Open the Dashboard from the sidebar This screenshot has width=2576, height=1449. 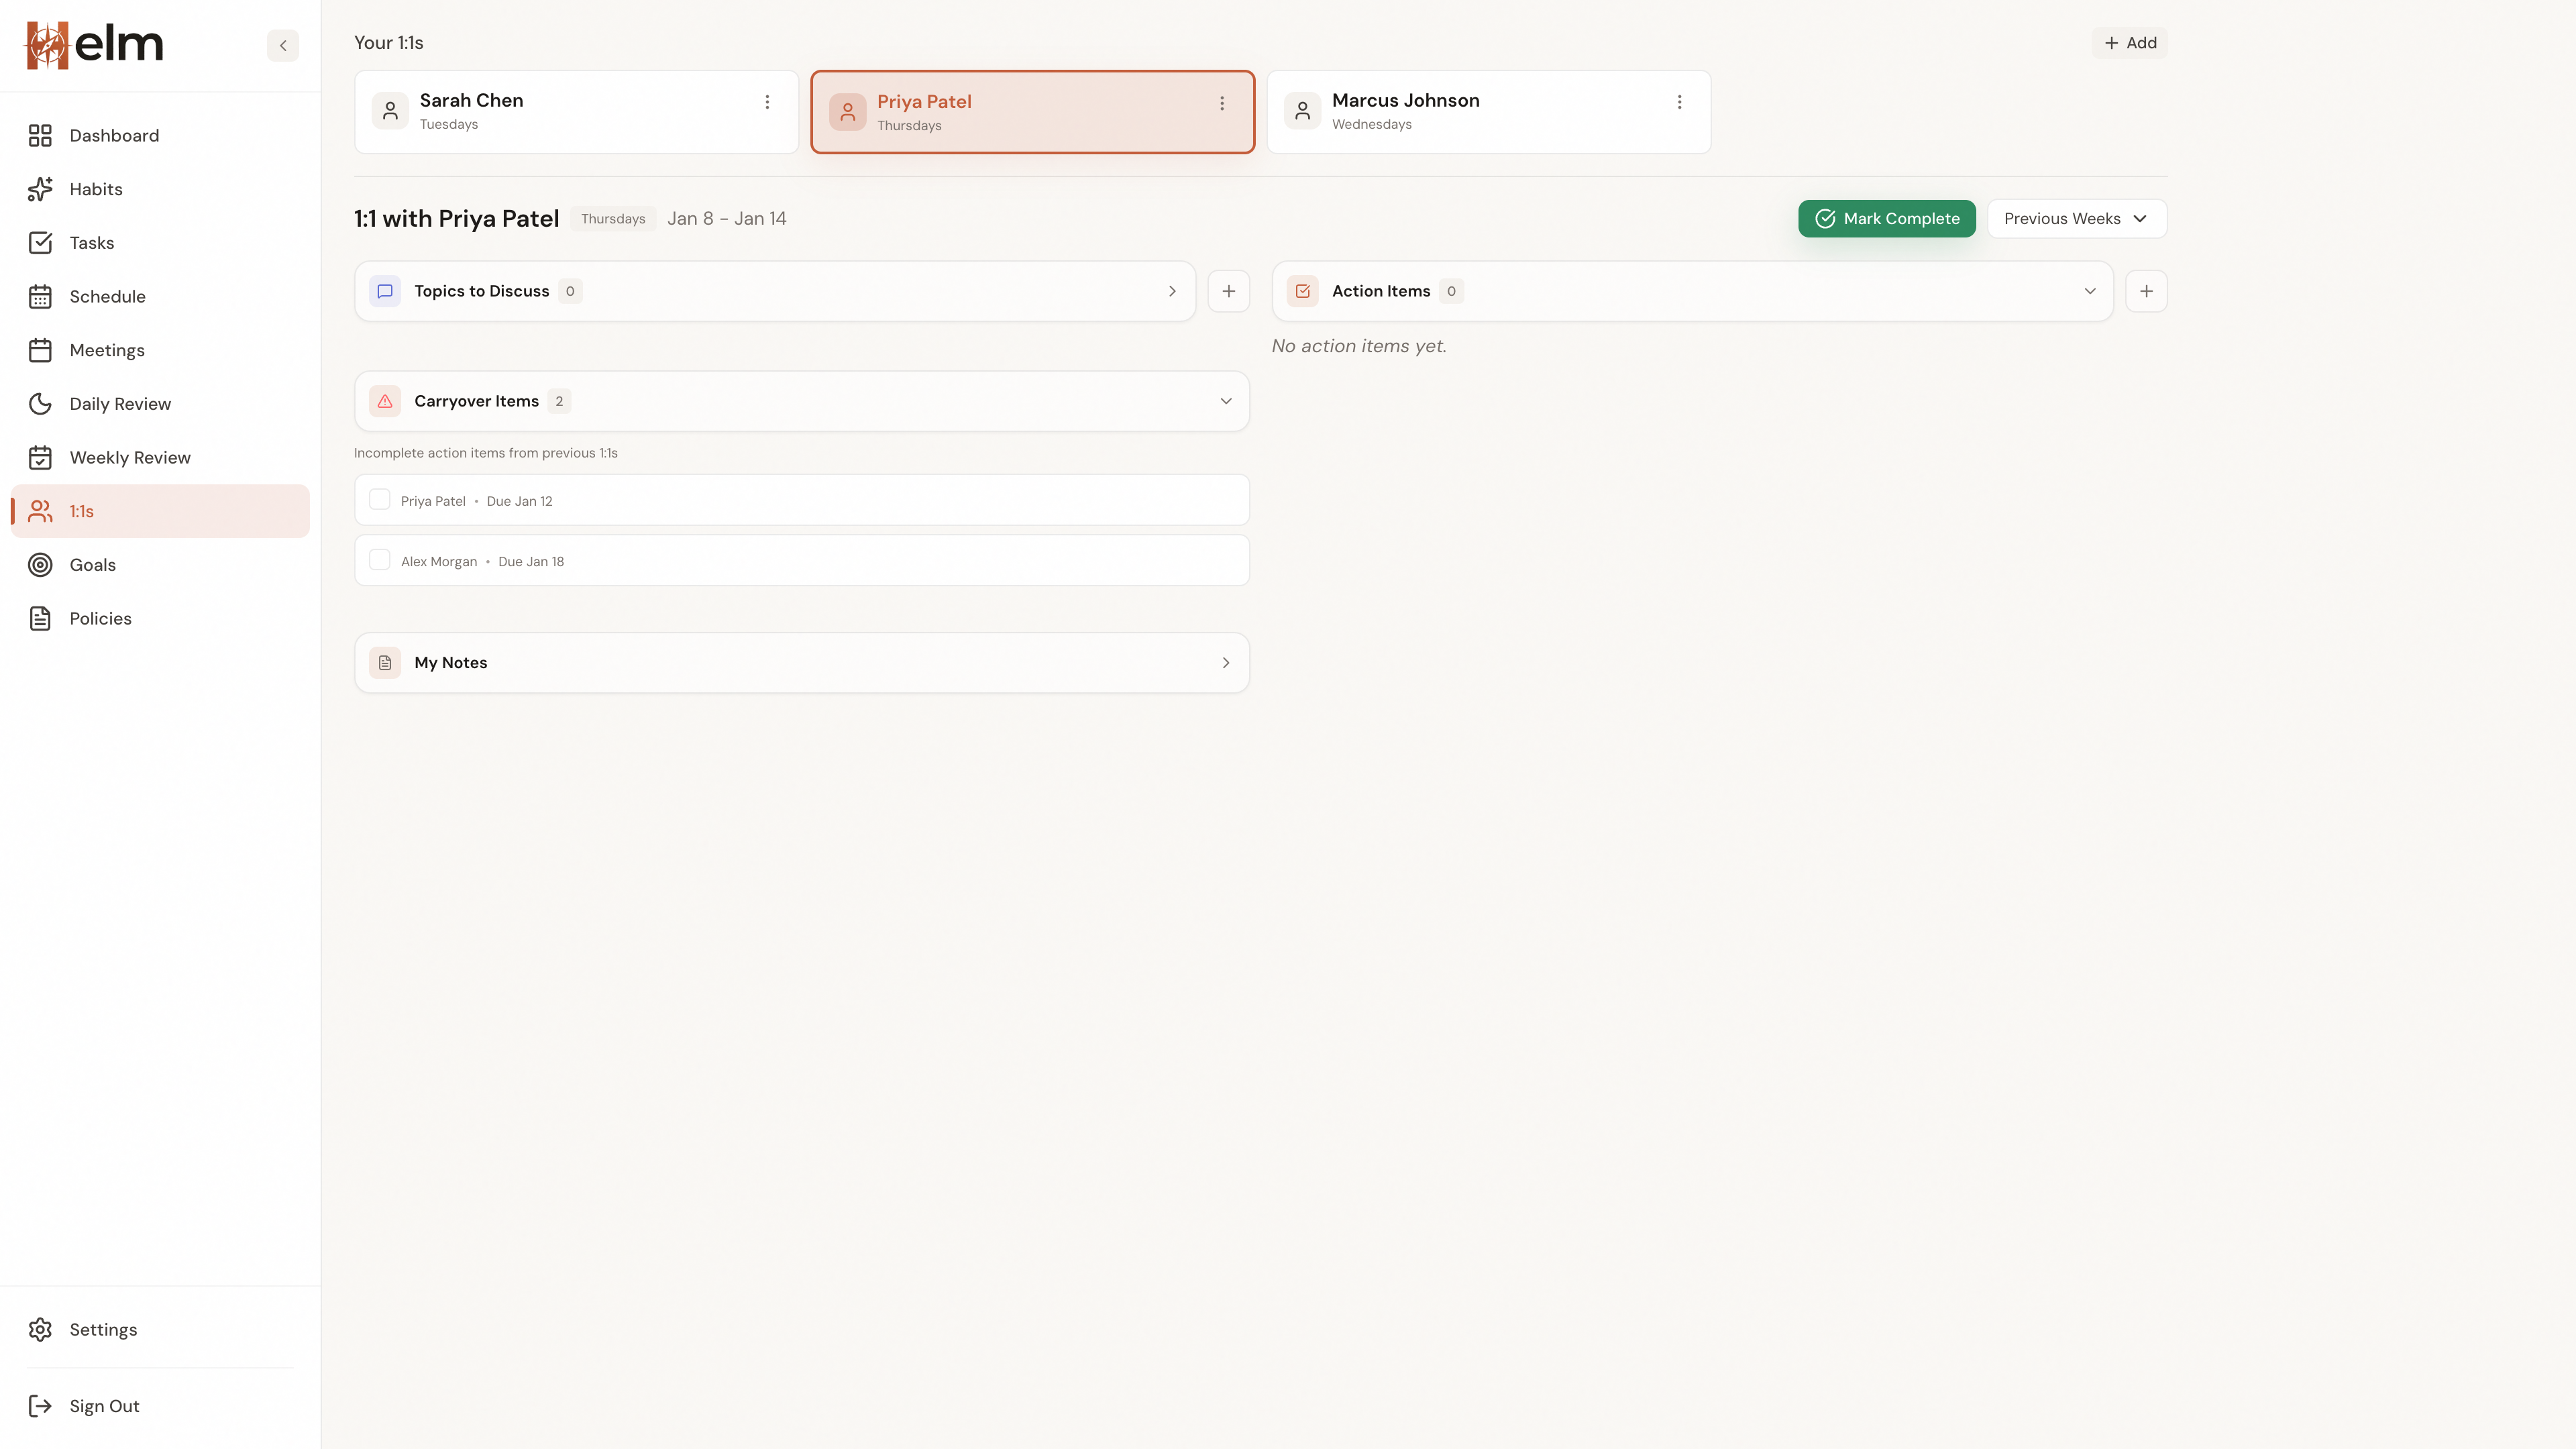[x=113, y=135]
